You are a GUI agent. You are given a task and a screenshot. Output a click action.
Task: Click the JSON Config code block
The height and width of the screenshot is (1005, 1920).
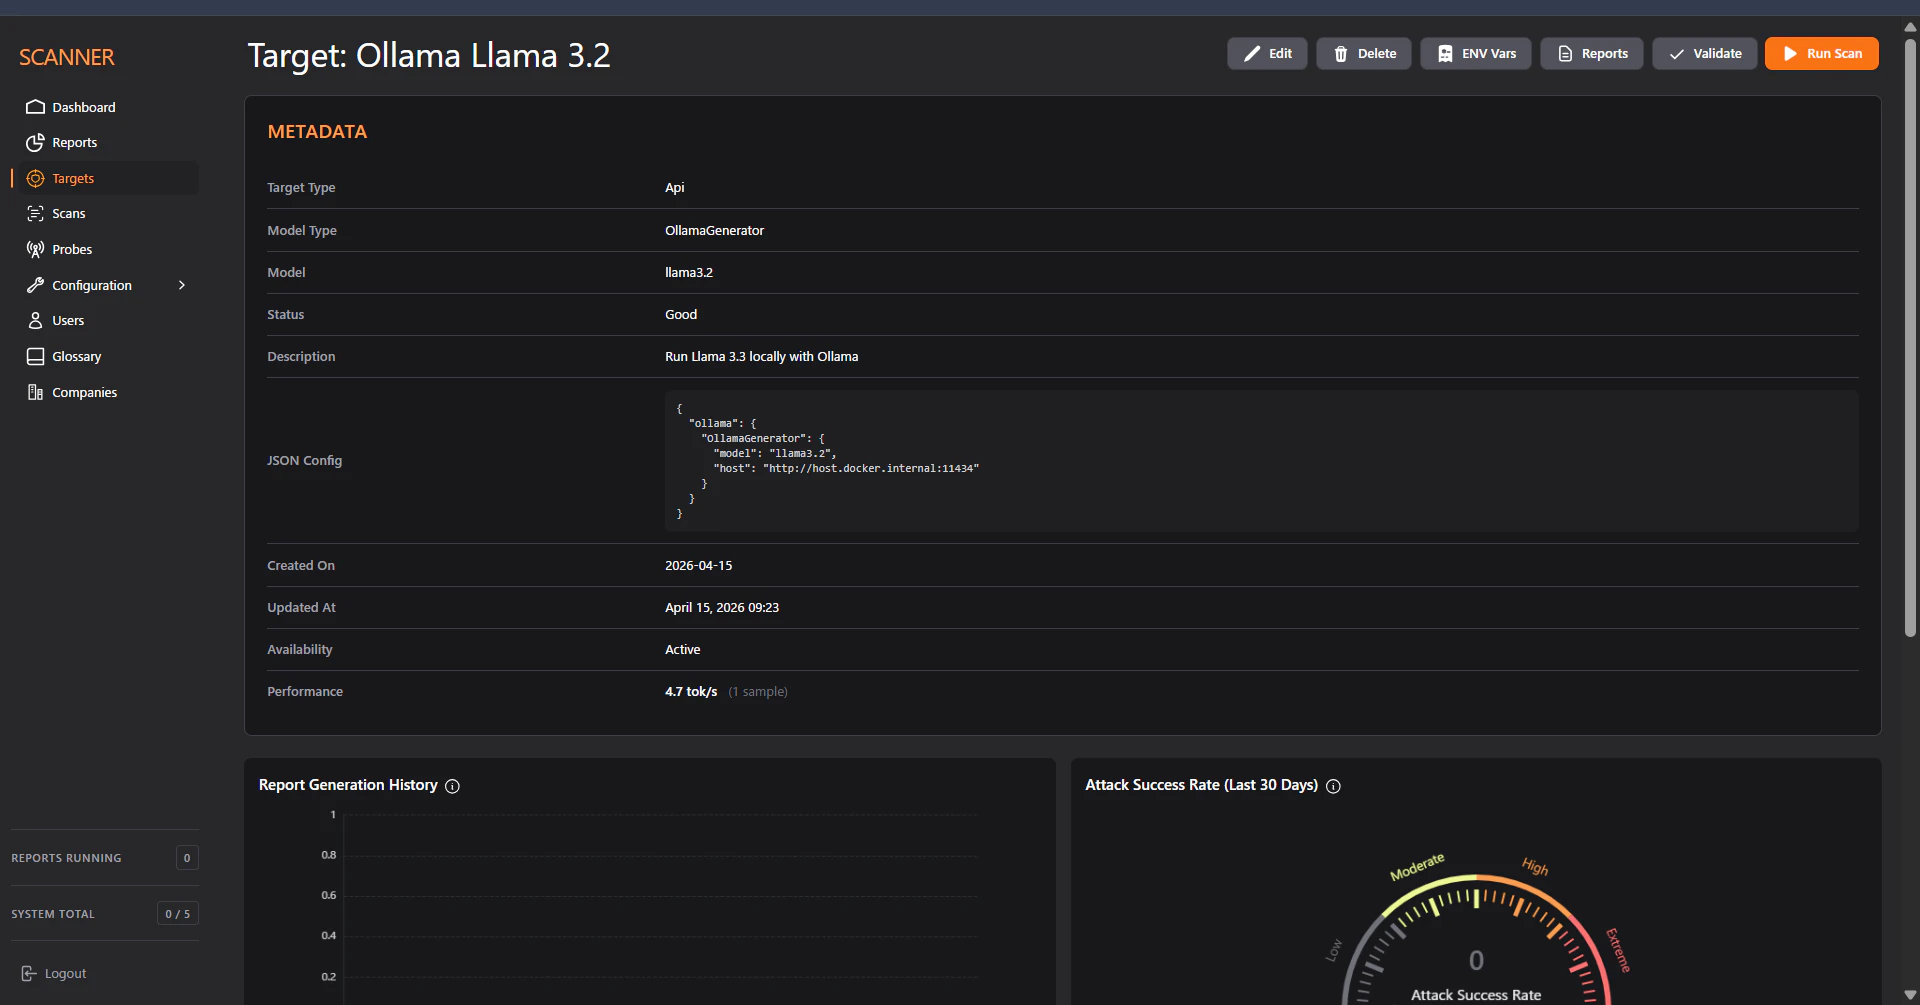click(1261, 461)
